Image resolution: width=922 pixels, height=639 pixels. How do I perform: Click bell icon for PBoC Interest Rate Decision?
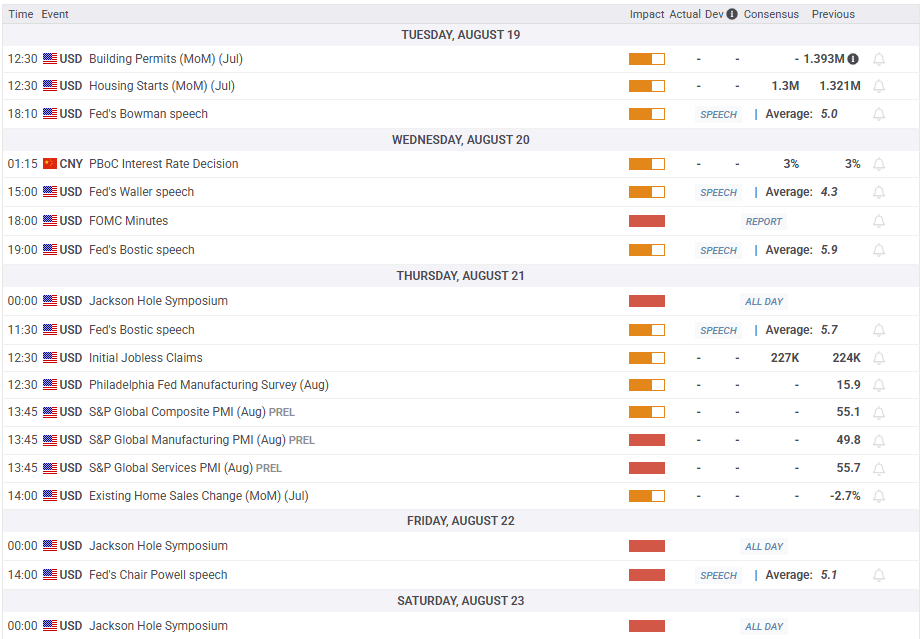point(879,164)
